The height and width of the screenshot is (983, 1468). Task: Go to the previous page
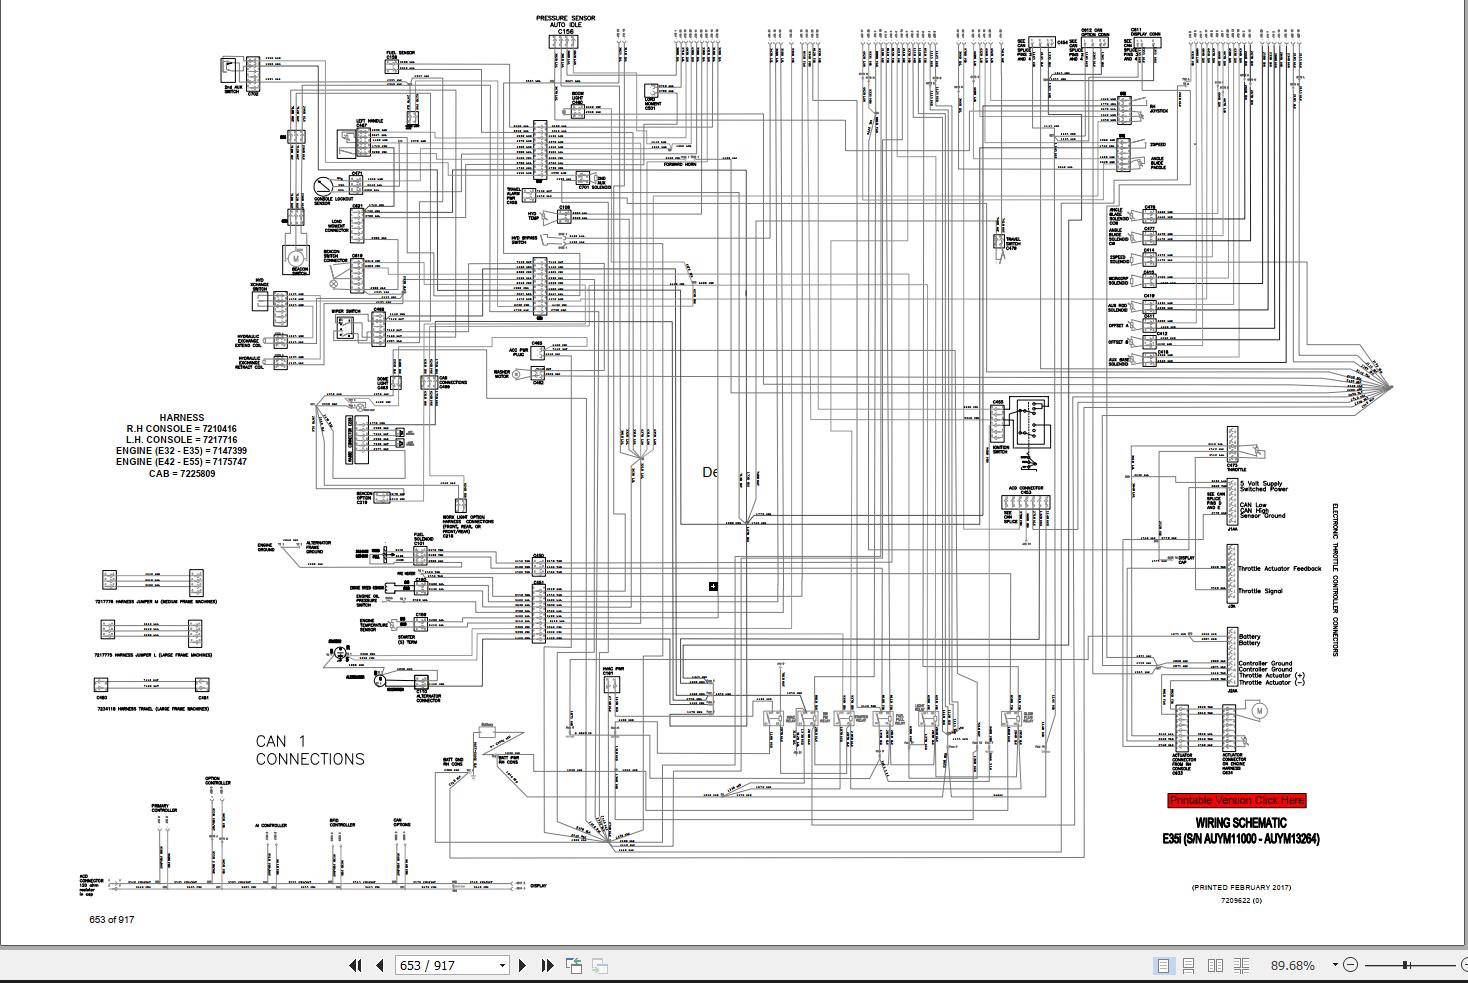tap(380, 965)
